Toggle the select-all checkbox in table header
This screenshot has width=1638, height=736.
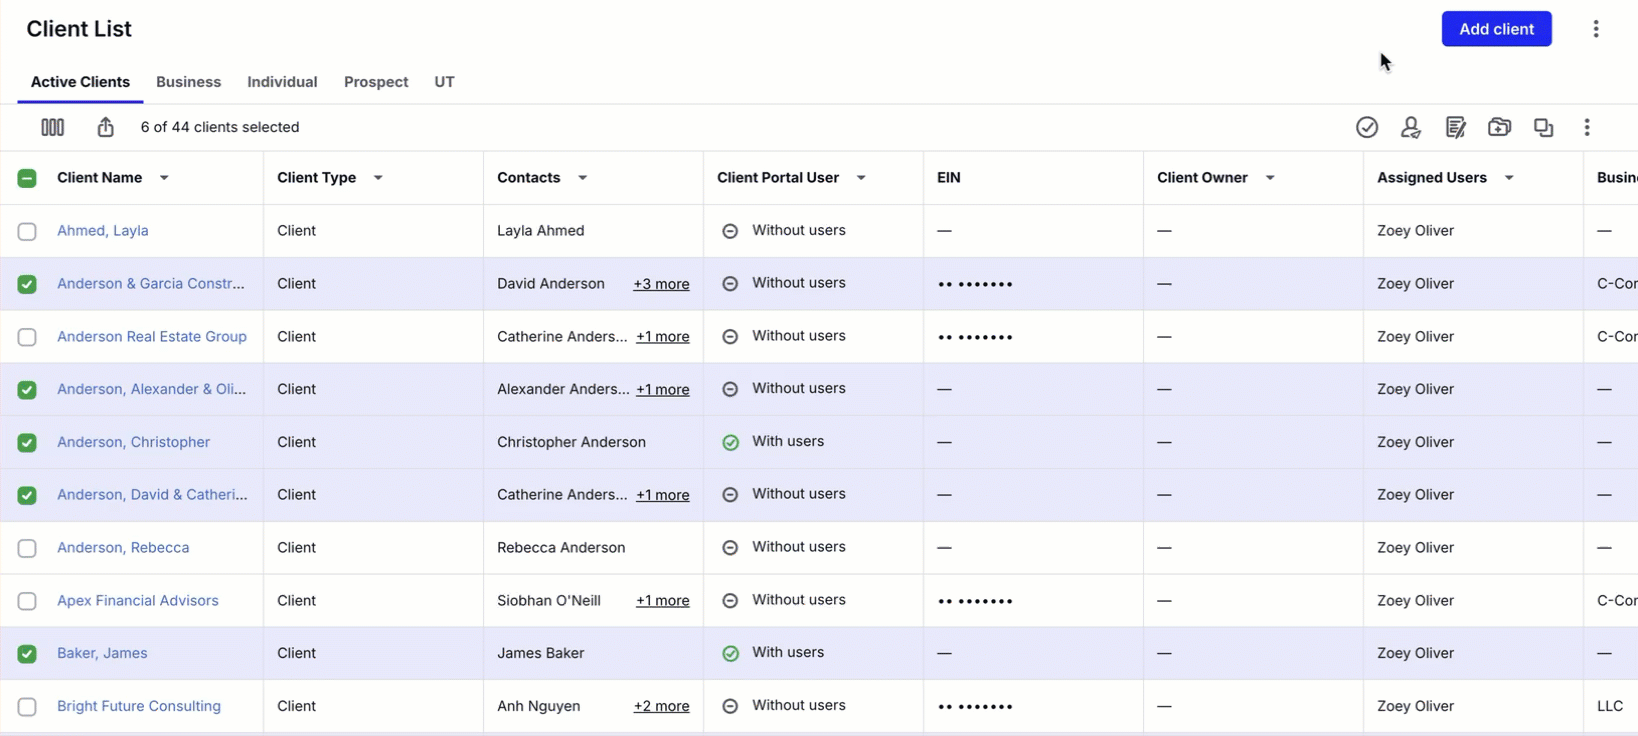tap(27, 178)
